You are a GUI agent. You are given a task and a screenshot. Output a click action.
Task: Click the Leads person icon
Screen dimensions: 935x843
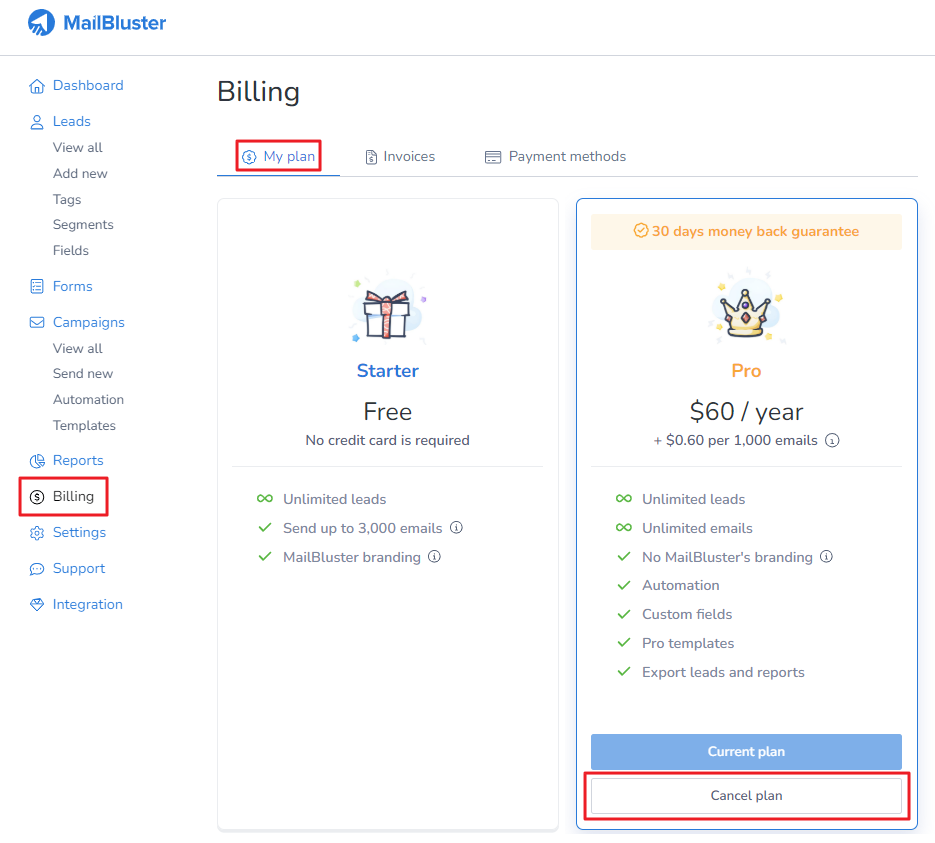pos(37,122)
